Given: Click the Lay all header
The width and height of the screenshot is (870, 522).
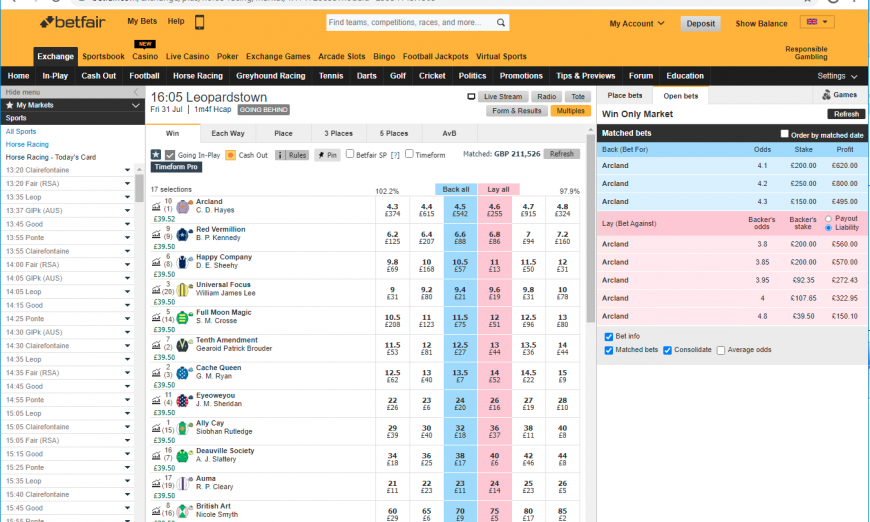Looking at the screenshot, I should pyautogui.click(x=498, y=189).
